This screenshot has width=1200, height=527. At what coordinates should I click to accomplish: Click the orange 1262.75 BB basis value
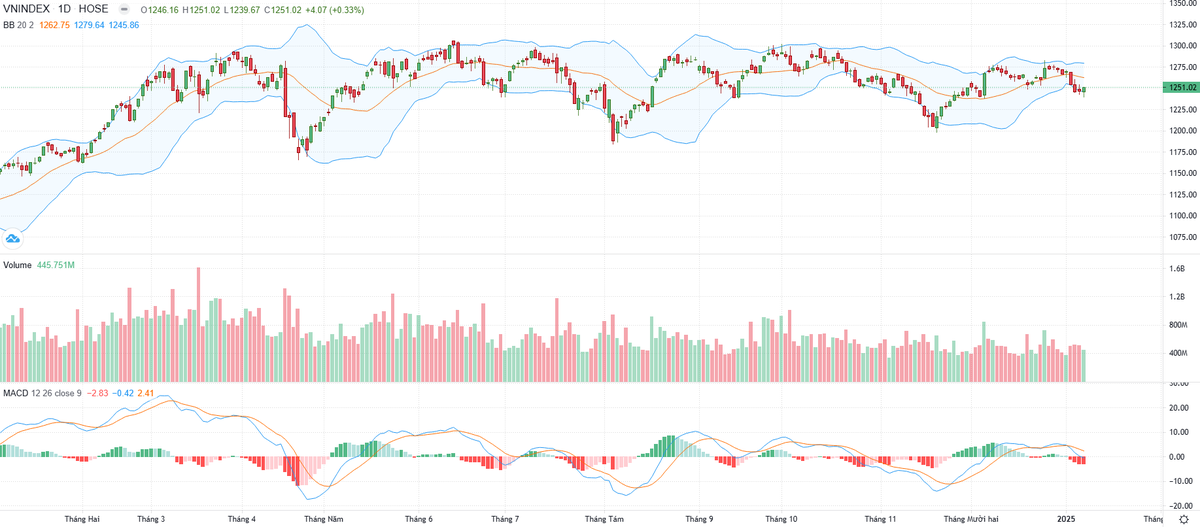[x=55, y=24]
